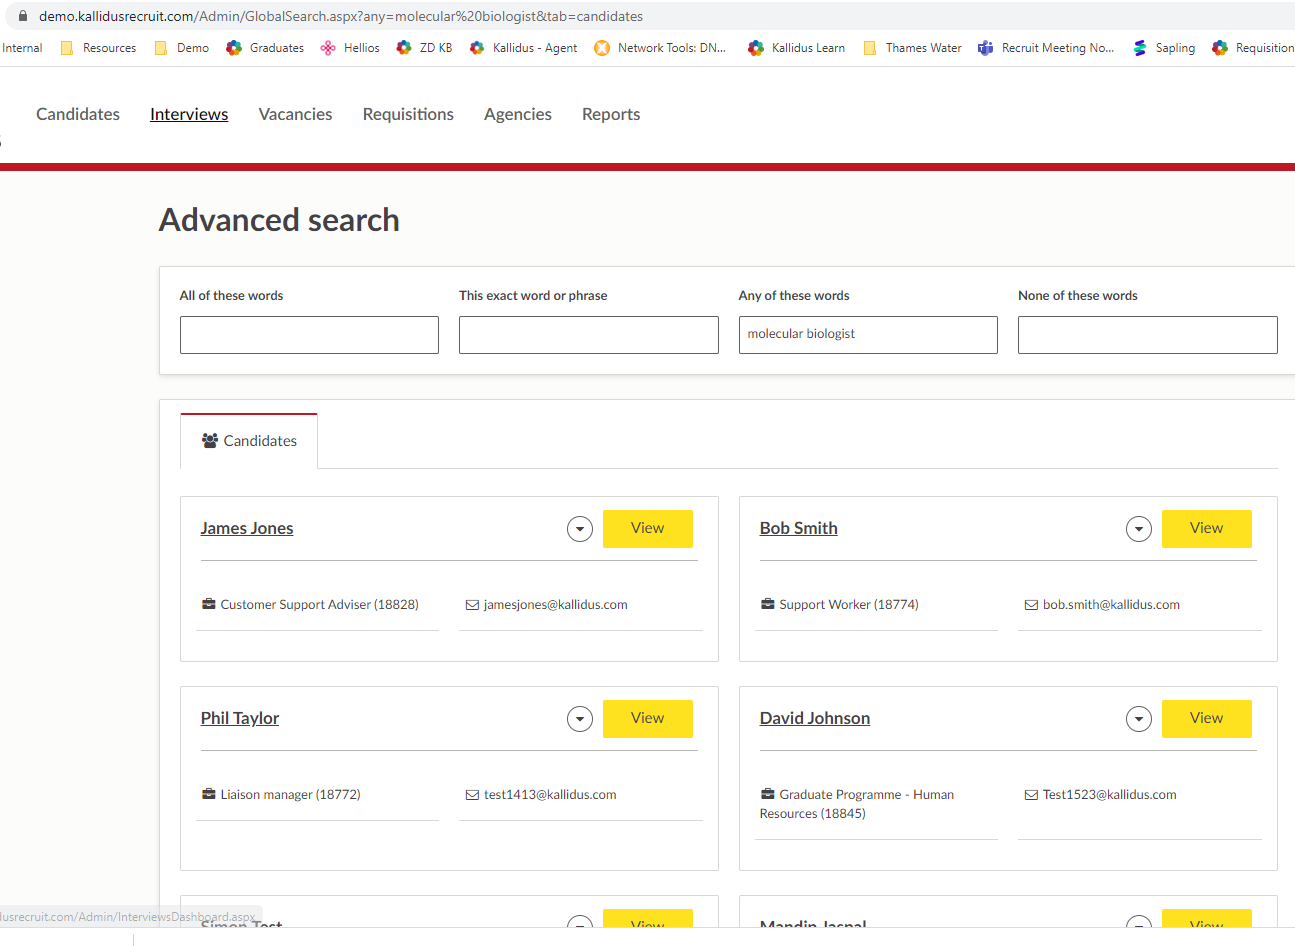1295x946 pixels.
Task: Click the ZD KB bookmark icon
Action: point(404,48)
